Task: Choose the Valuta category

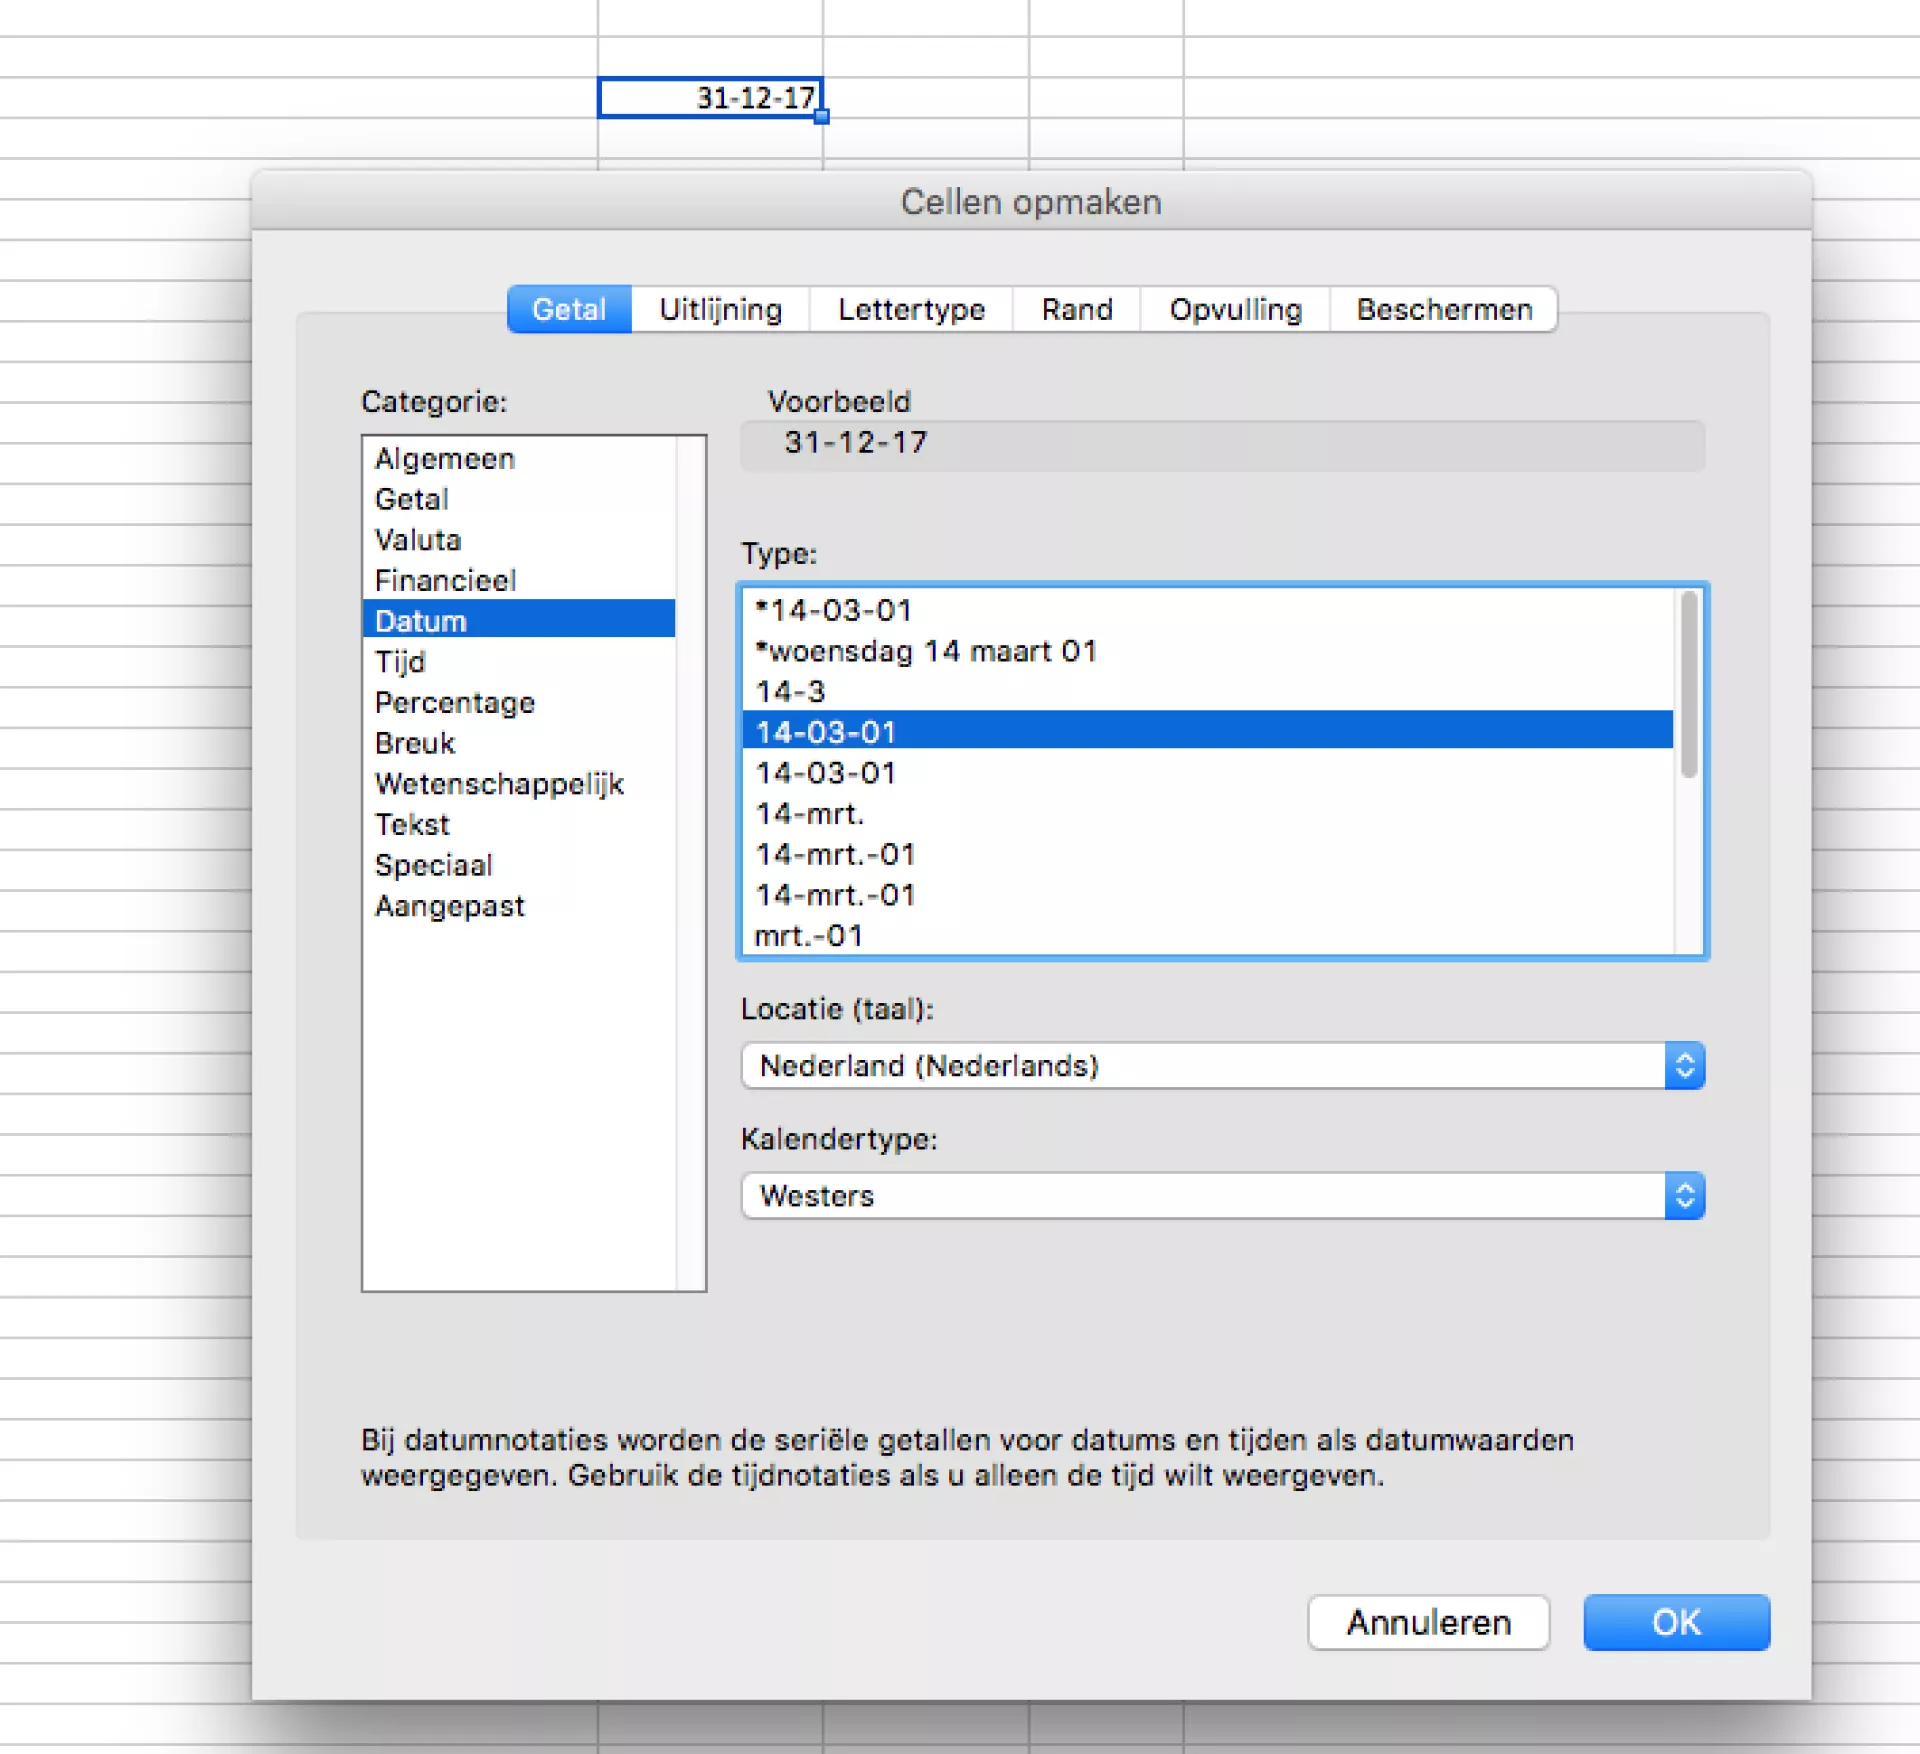Action: point(418,540)
